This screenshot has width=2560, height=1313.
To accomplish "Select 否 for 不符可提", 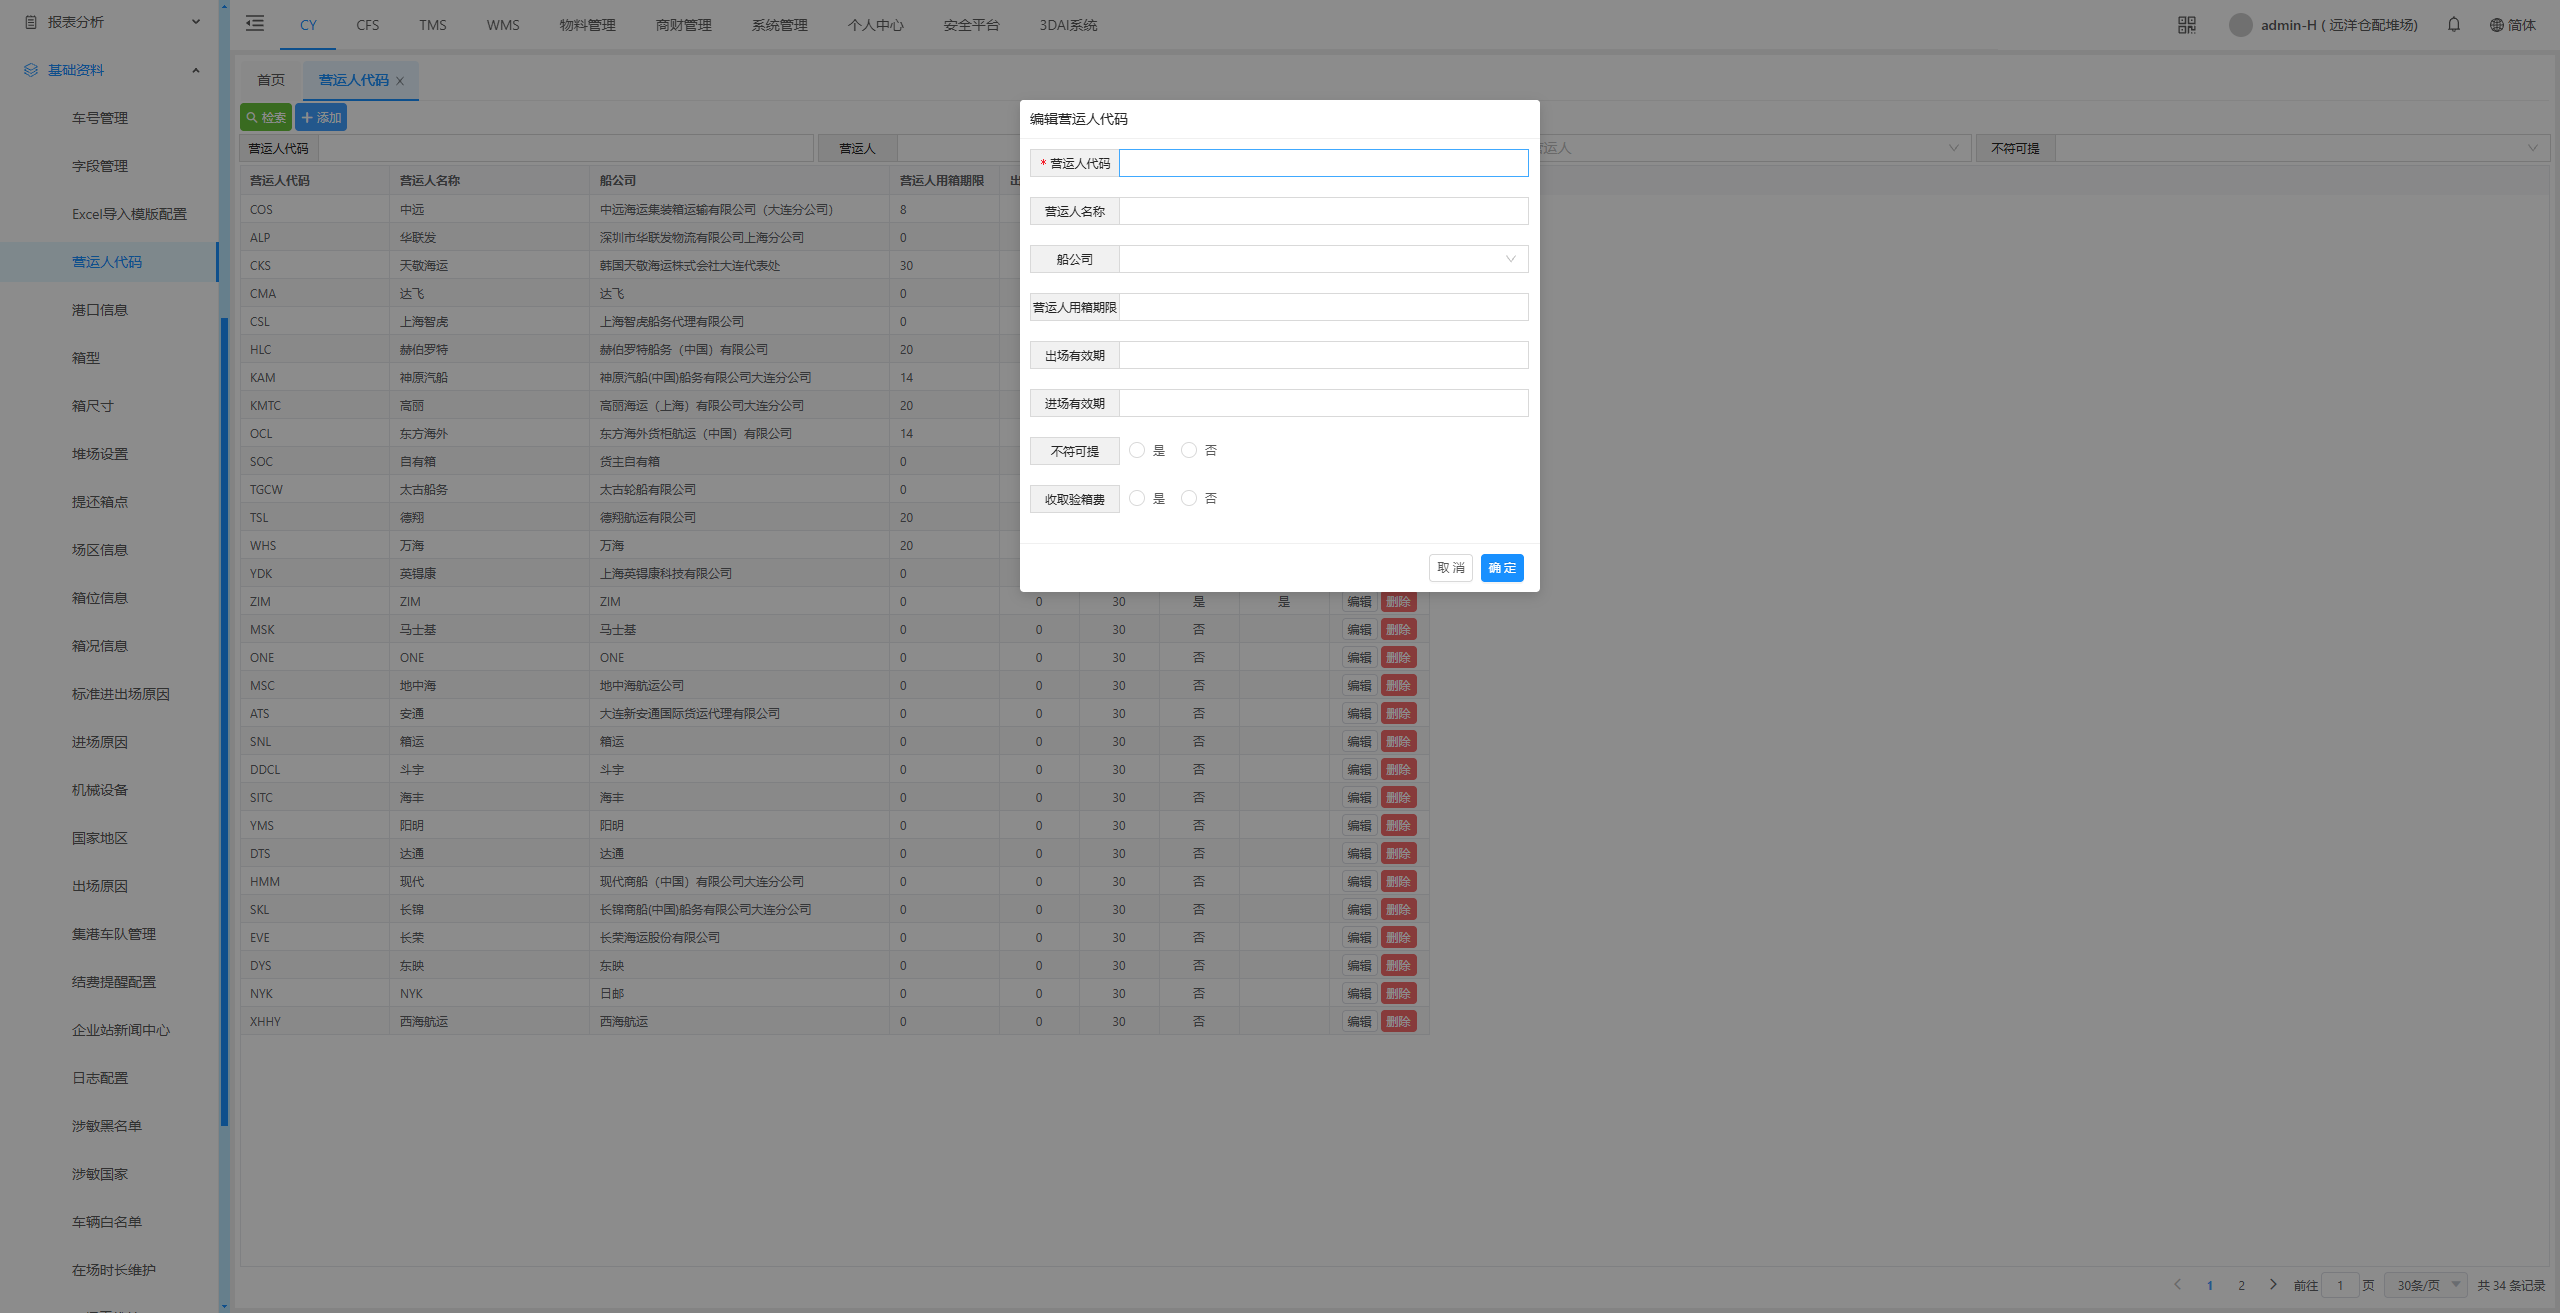I will click(1189, 451).
